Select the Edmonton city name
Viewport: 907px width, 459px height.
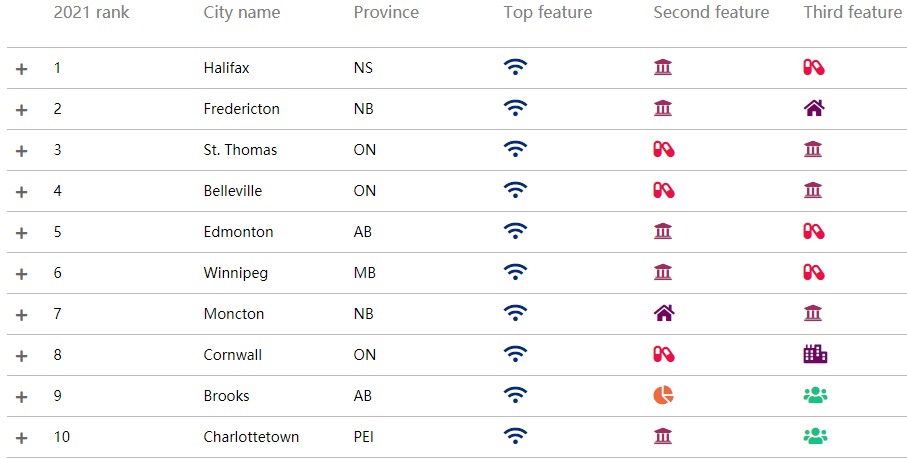[238, 232]
